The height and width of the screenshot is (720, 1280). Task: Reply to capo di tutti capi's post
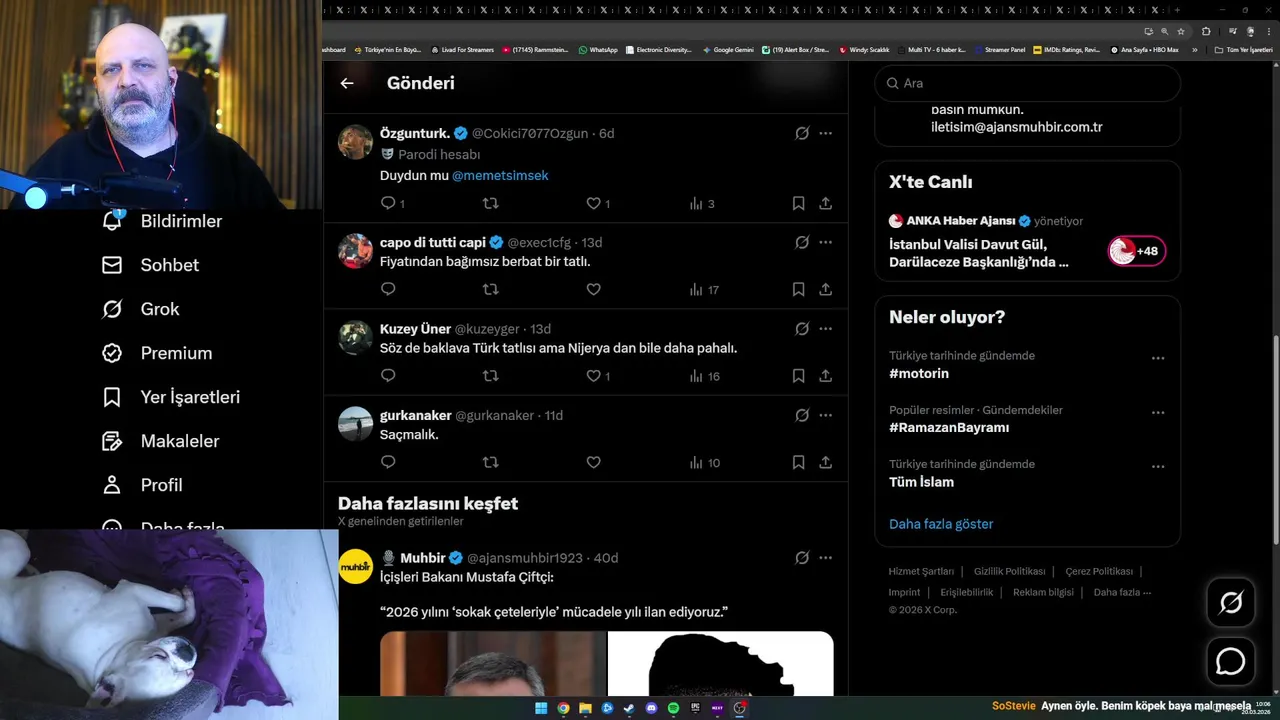click(388, 289)
